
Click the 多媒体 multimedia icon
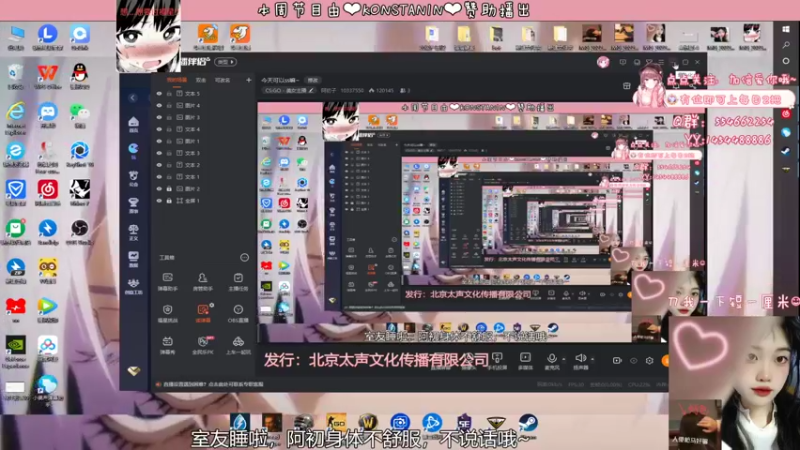(x=525, y=358)
